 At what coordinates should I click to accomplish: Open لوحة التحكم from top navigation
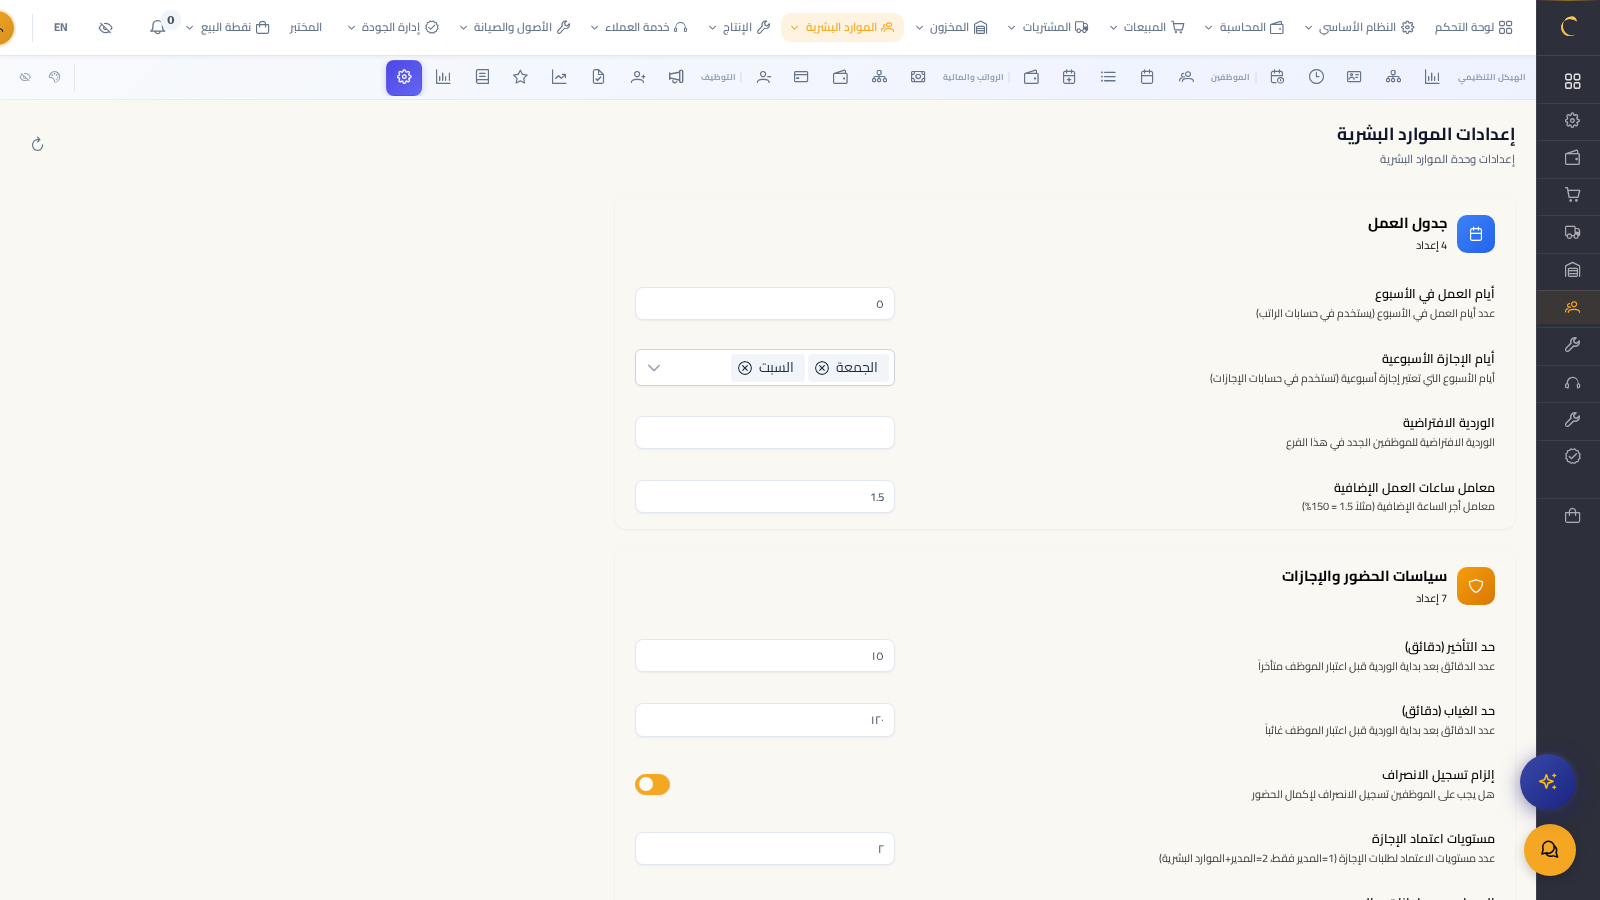pyautogui.click(x=1473, y=27)
